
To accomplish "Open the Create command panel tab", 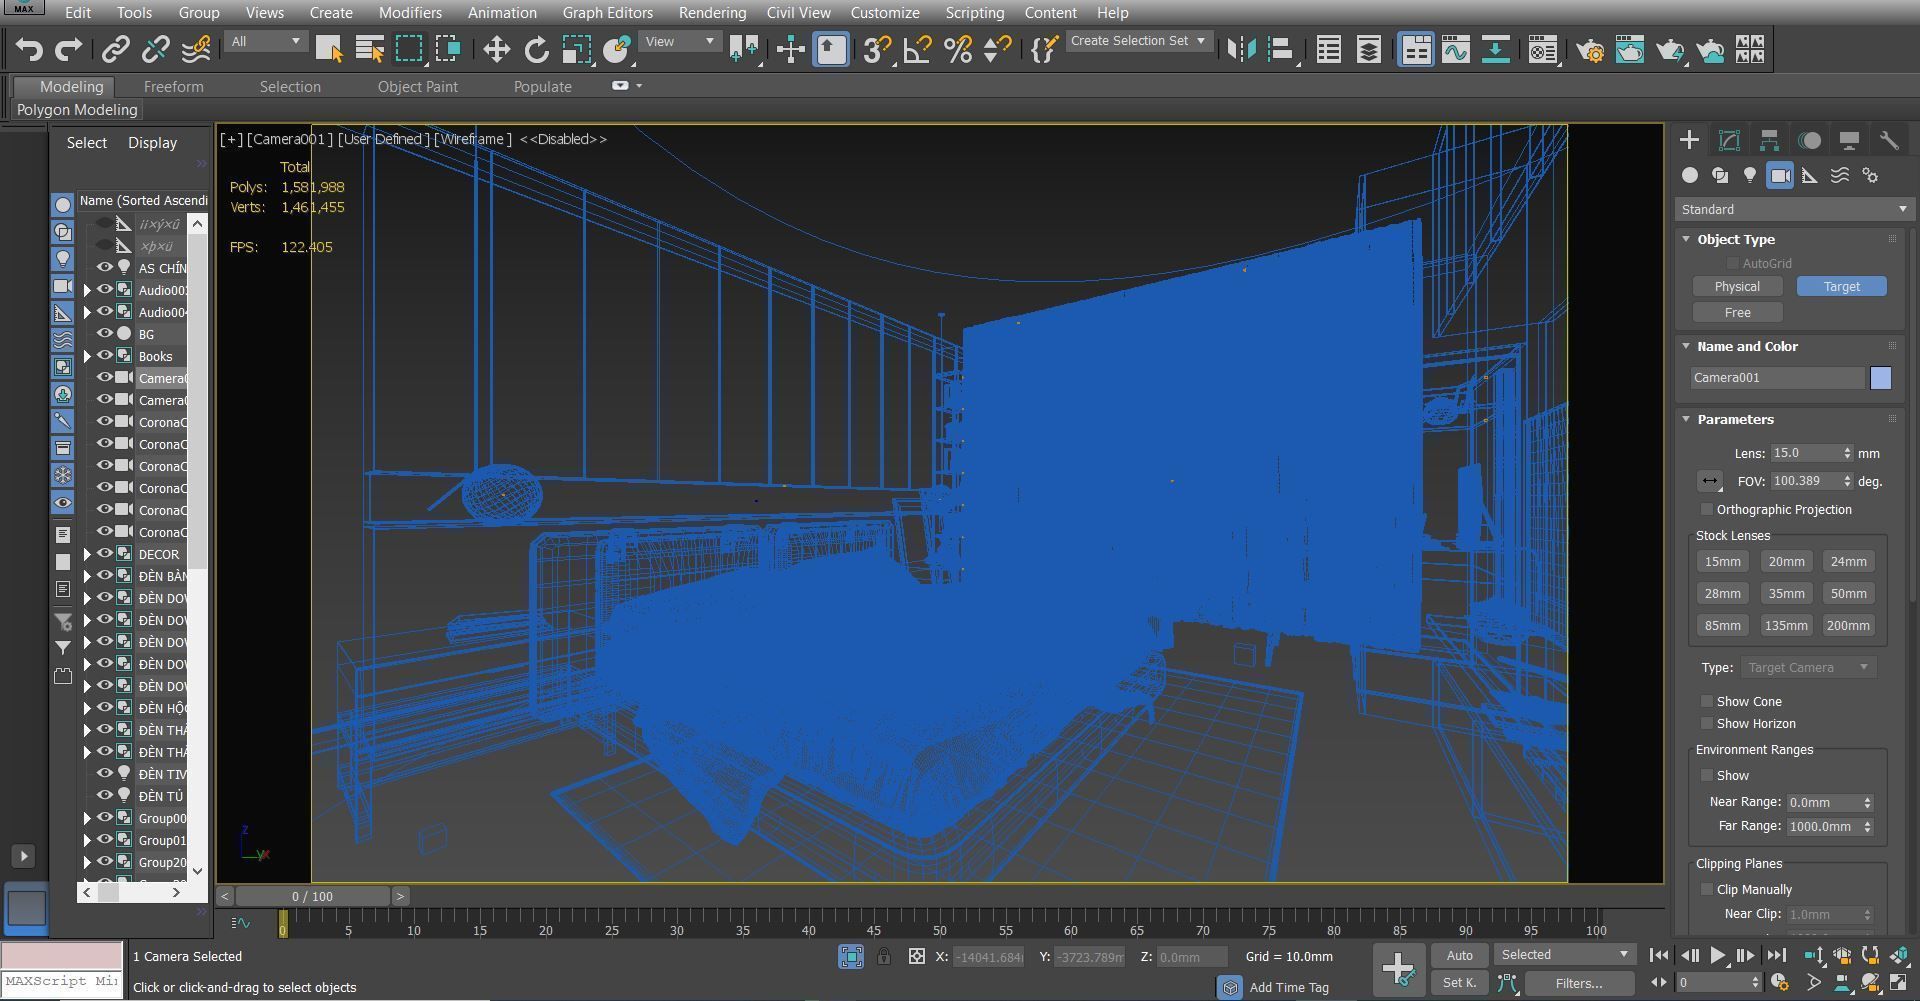I will (1689, 140).
